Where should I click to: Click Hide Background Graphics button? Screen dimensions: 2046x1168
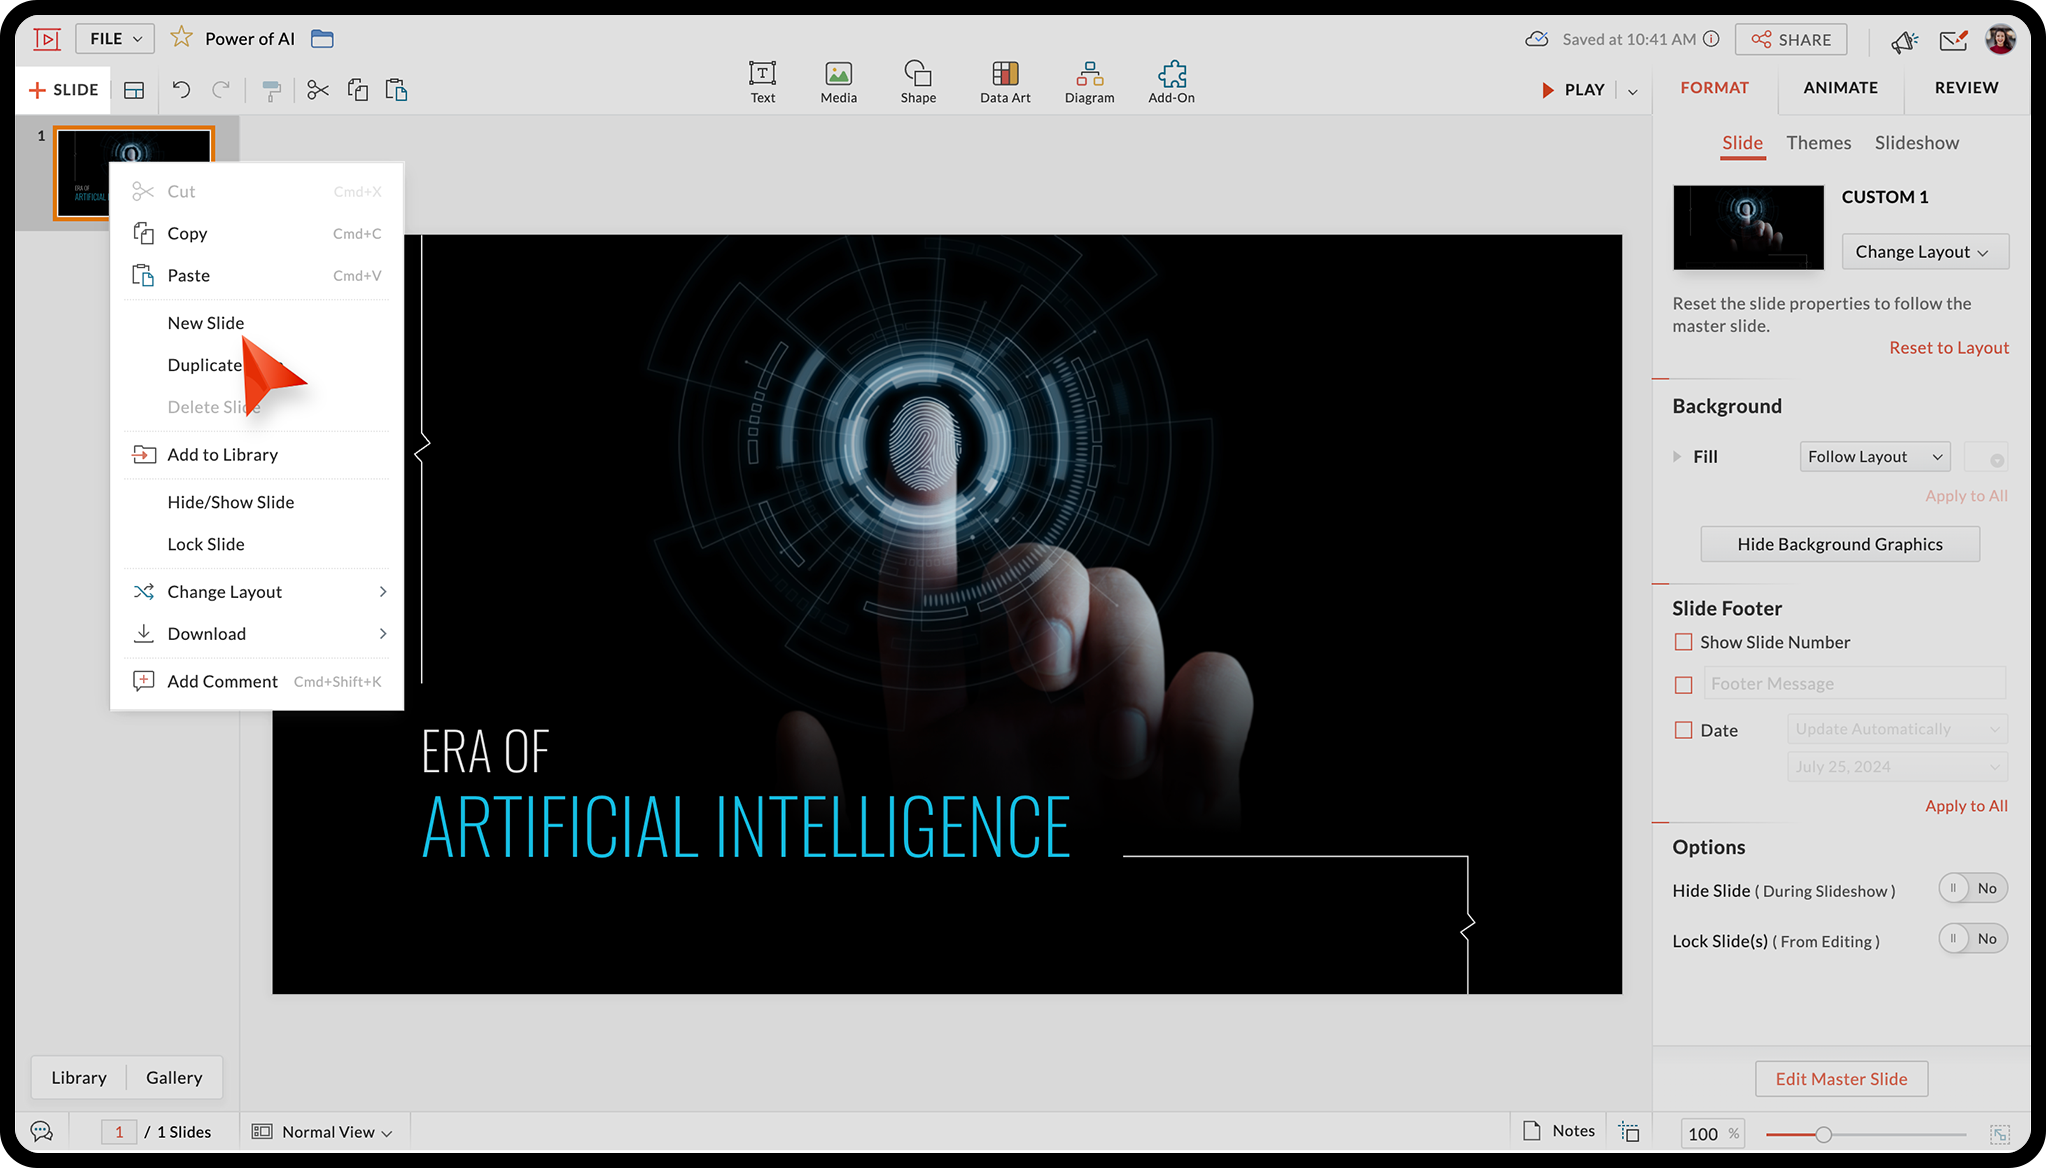pyautogui.click(x=1839, y=544)
